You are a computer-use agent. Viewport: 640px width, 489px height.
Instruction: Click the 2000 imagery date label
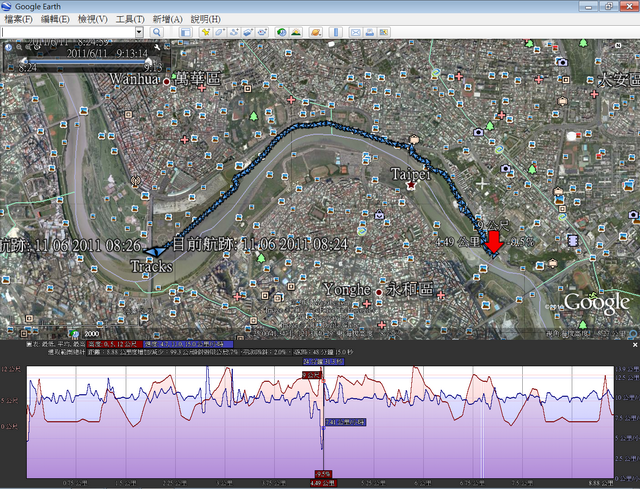[91, 333]
